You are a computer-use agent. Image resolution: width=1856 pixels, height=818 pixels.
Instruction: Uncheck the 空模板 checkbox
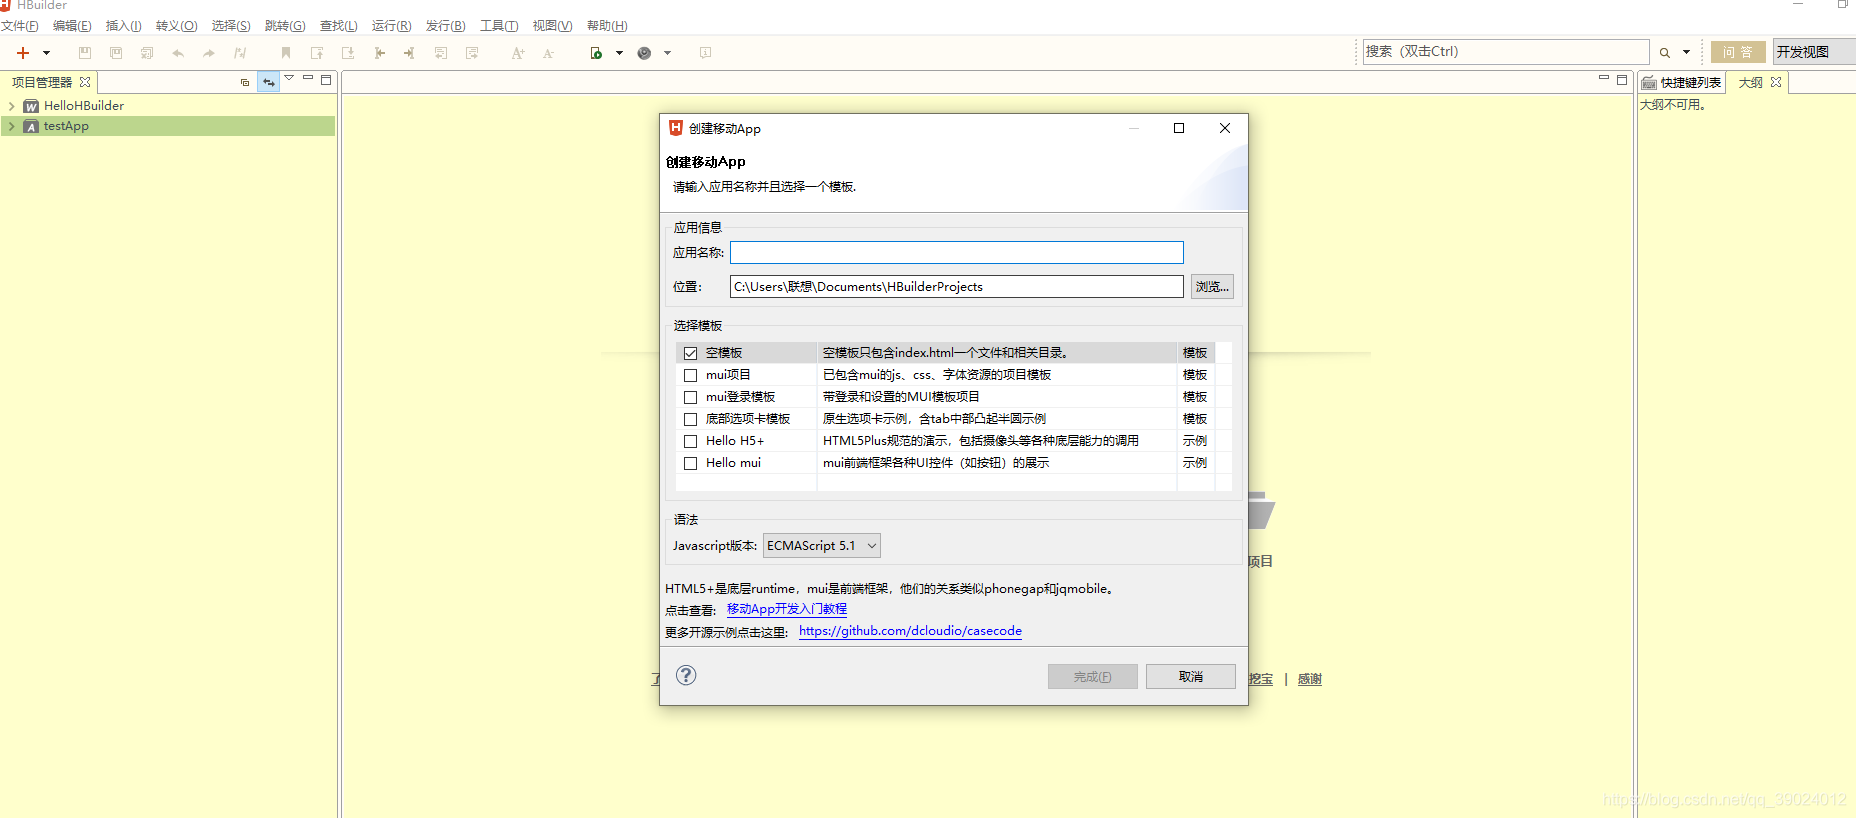point(690,353)
